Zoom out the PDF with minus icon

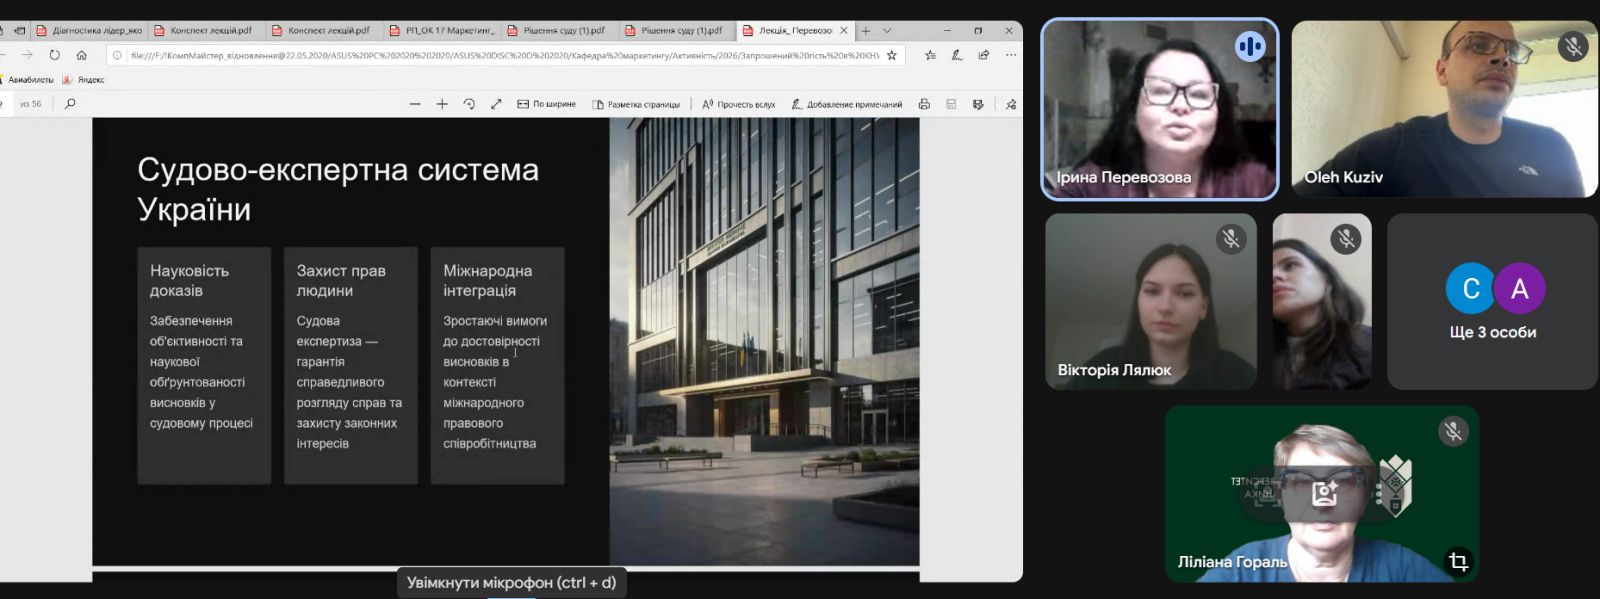[x=415, y=104]
